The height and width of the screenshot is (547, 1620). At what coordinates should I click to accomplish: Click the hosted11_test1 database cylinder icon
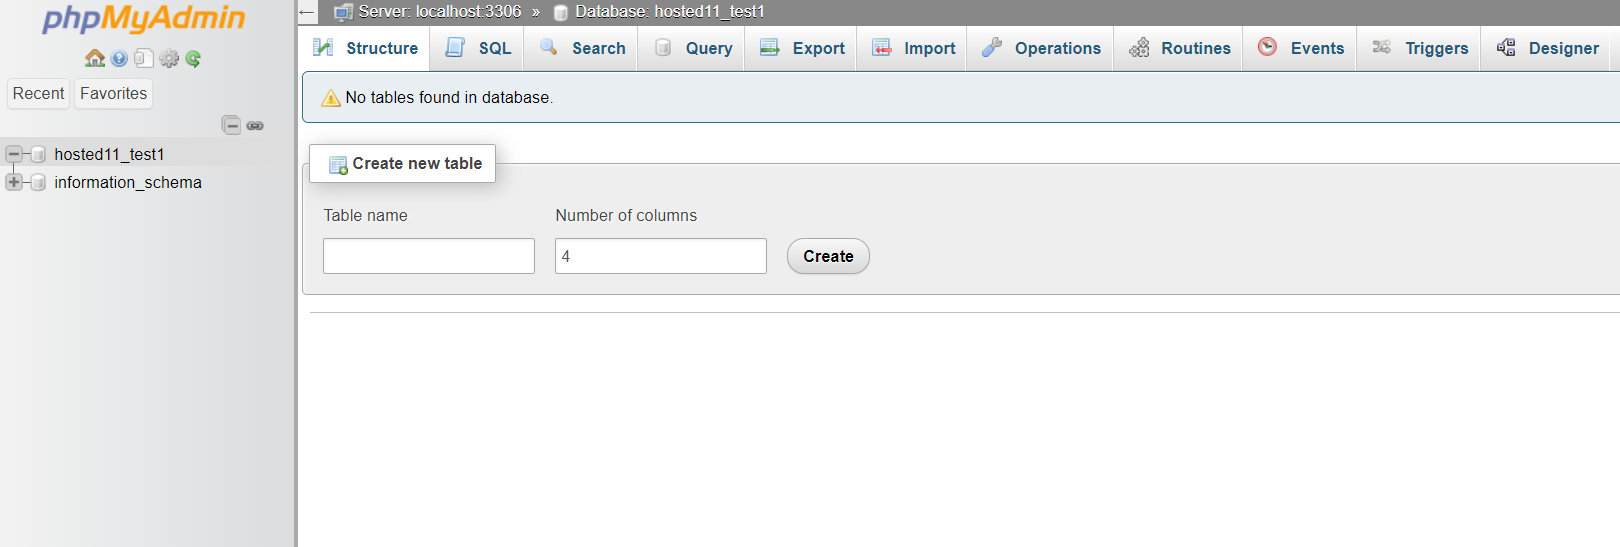(38, 154)
